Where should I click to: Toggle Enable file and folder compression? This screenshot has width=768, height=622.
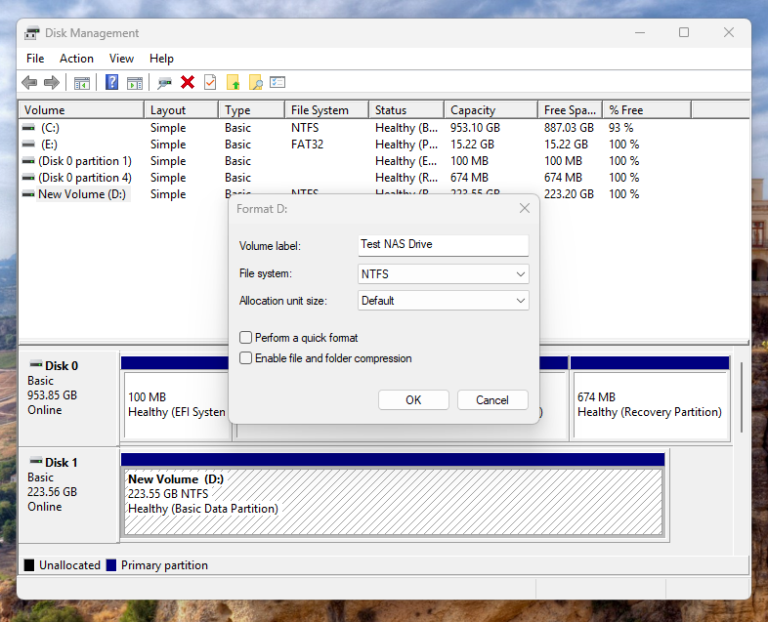[246, 358]
